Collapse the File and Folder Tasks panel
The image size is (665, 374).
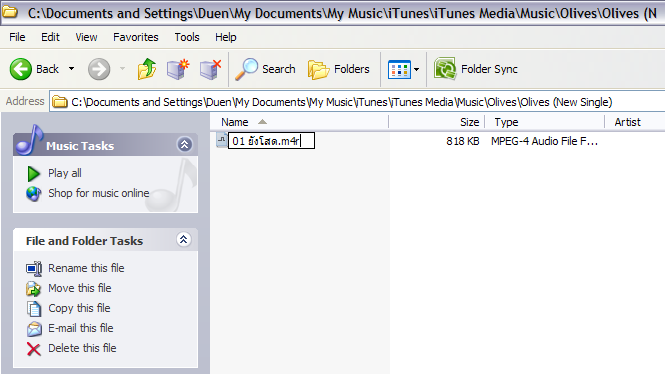click(184, 240)
